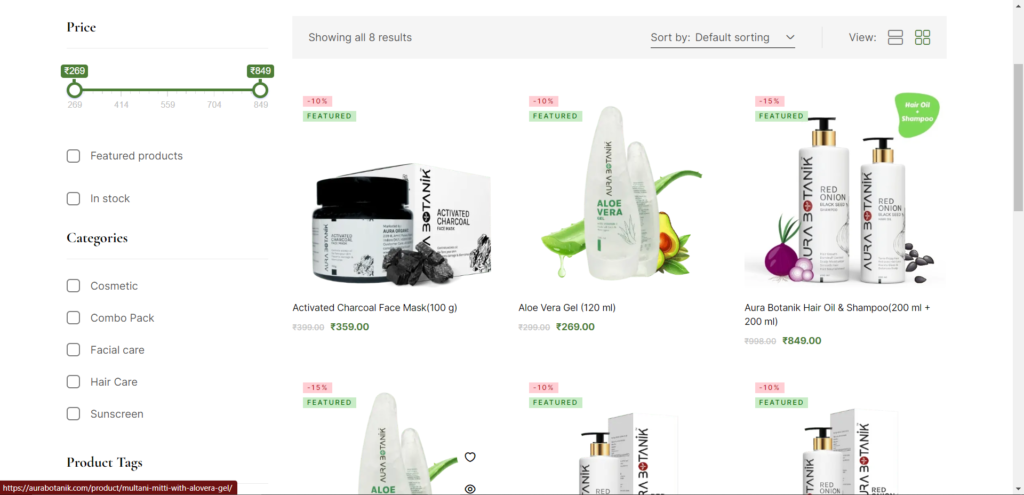
Task: Open the Sort by Default sorting dropdown
Action: [723, 38]
